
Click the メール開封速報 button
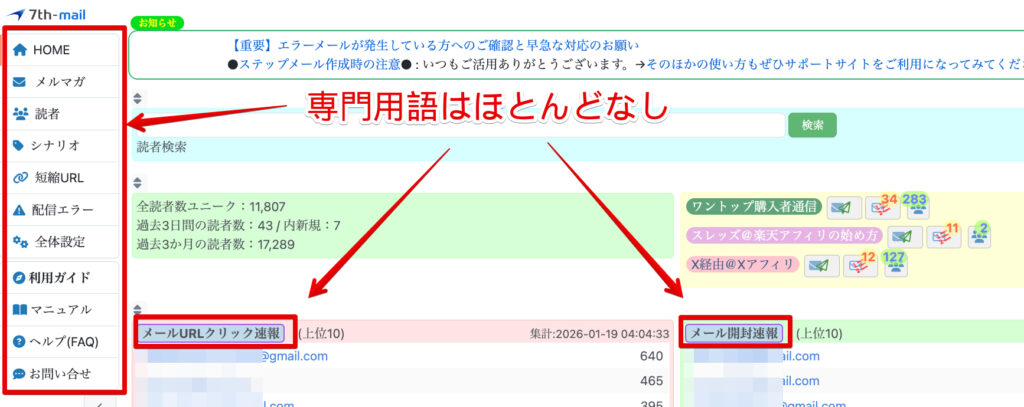click(735, 333)
